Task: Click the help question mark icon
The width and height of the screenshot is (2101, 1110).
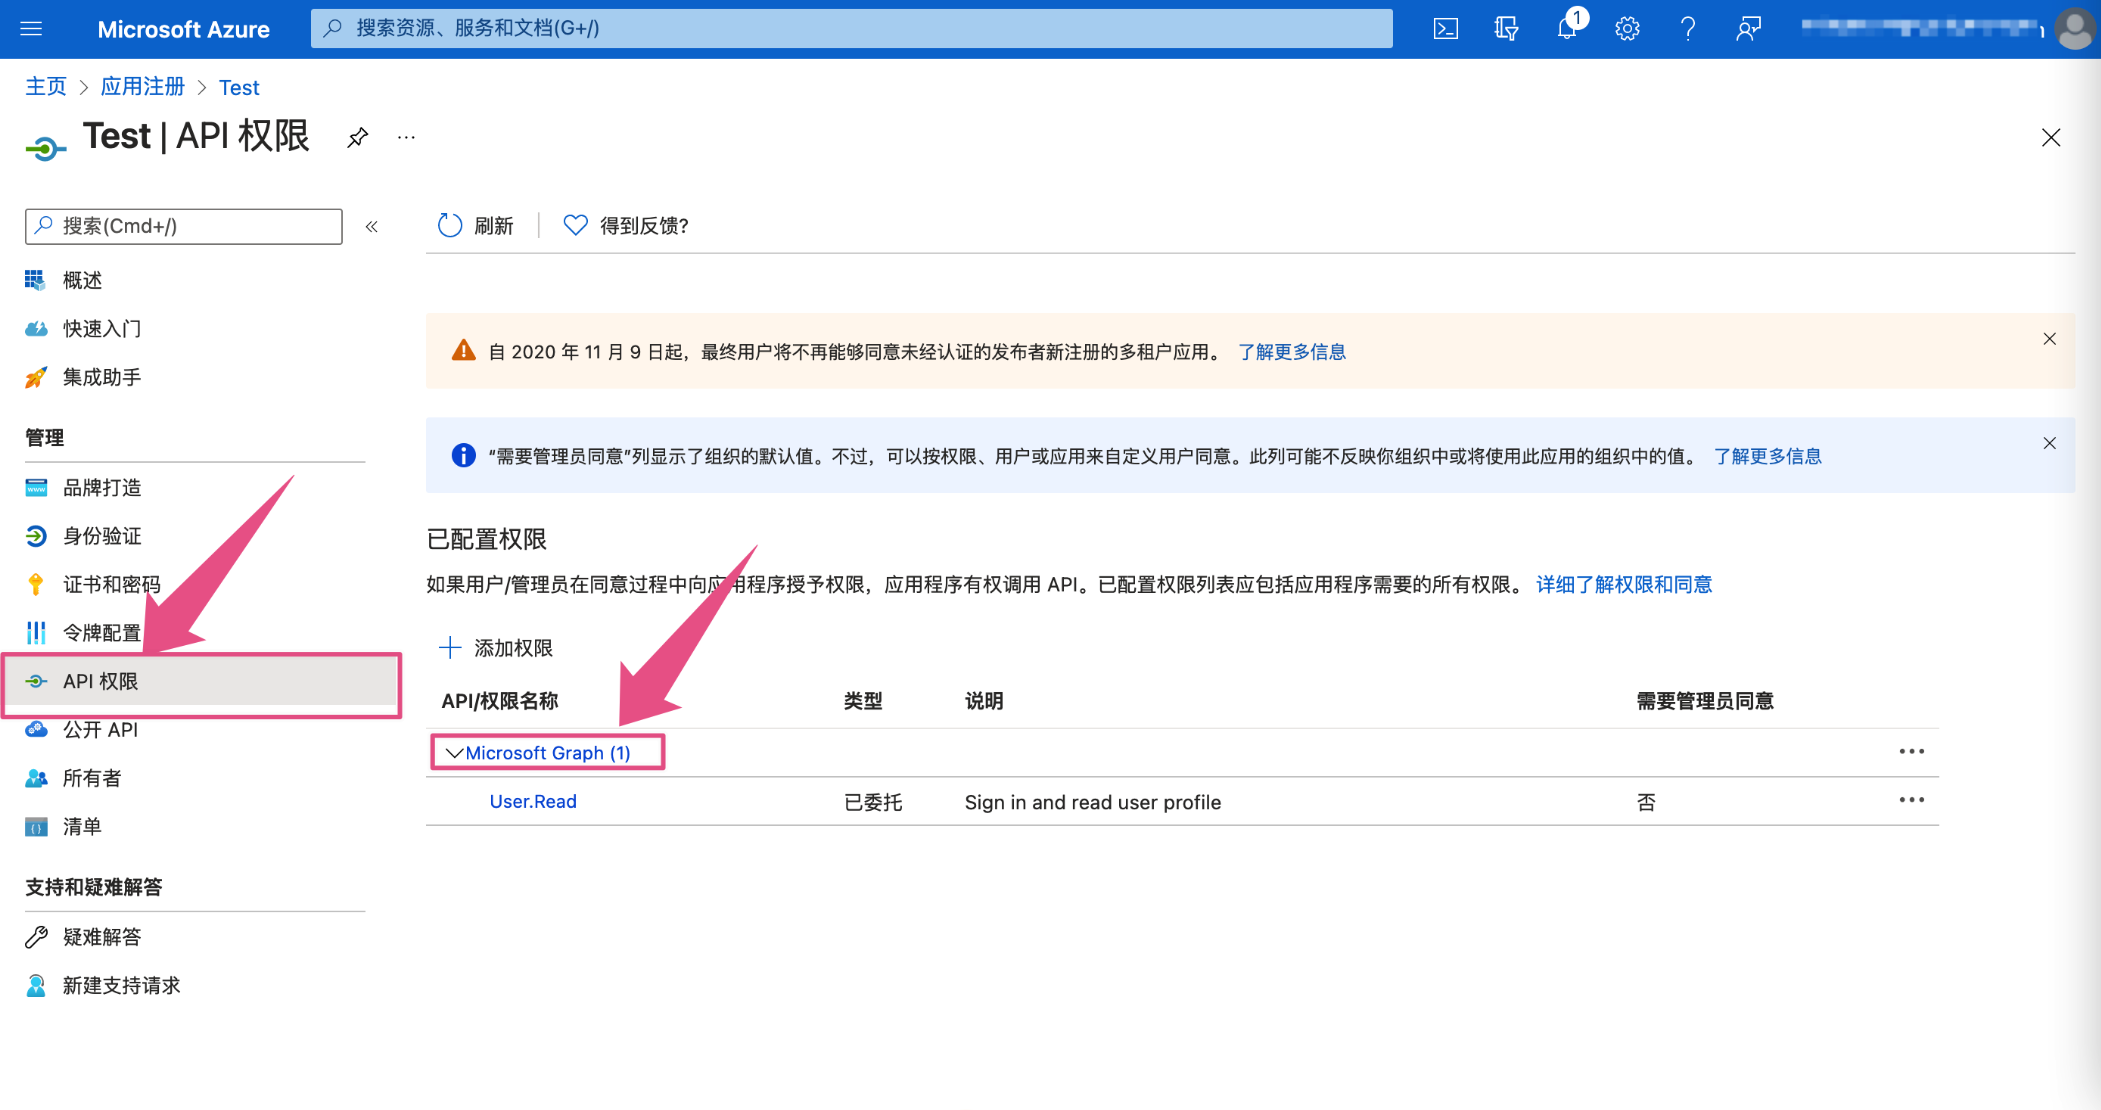Action: click(1688, 29)
